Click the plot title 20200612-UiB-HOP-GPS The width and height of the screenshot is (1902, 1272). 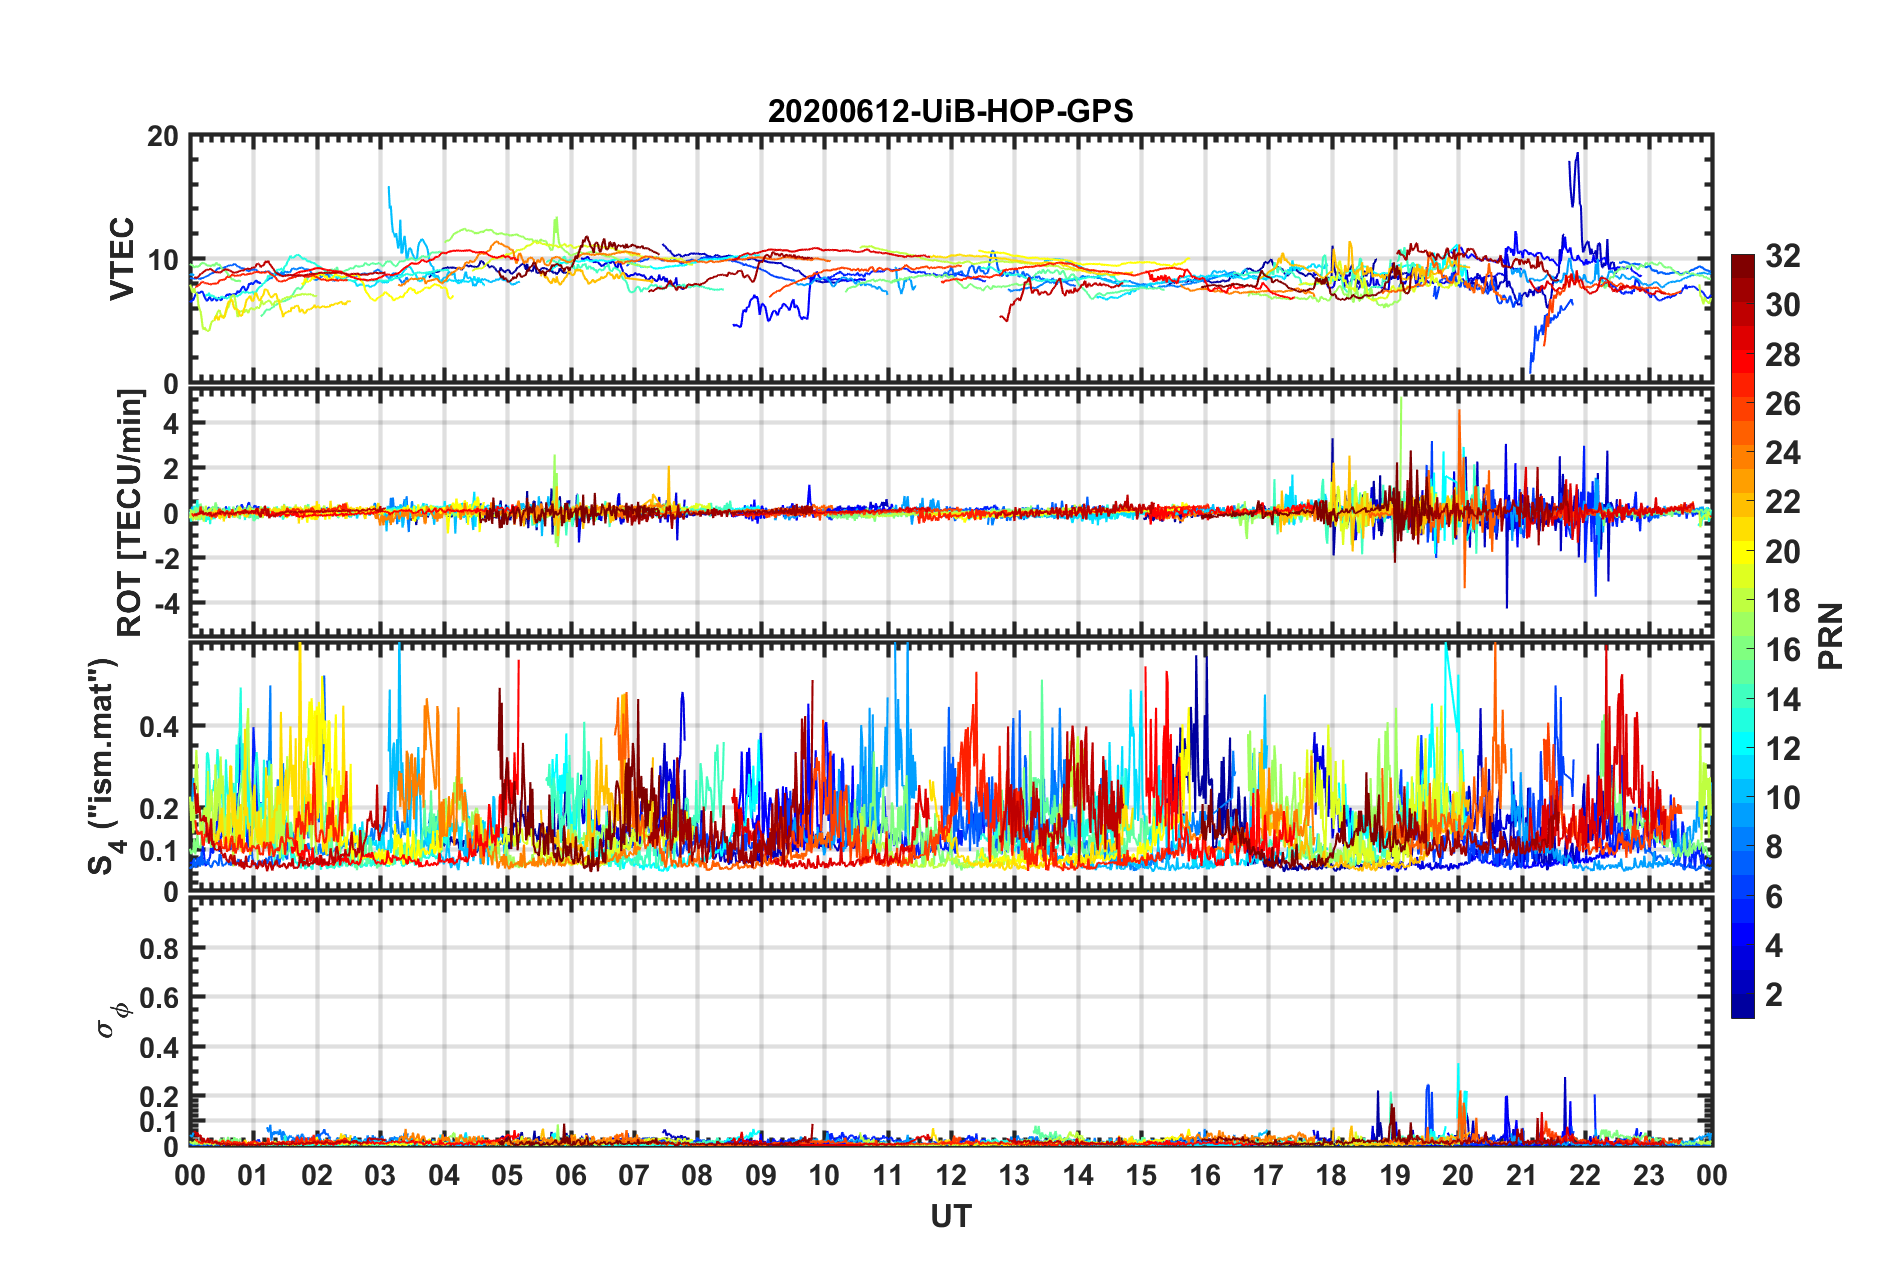[950, 111]
